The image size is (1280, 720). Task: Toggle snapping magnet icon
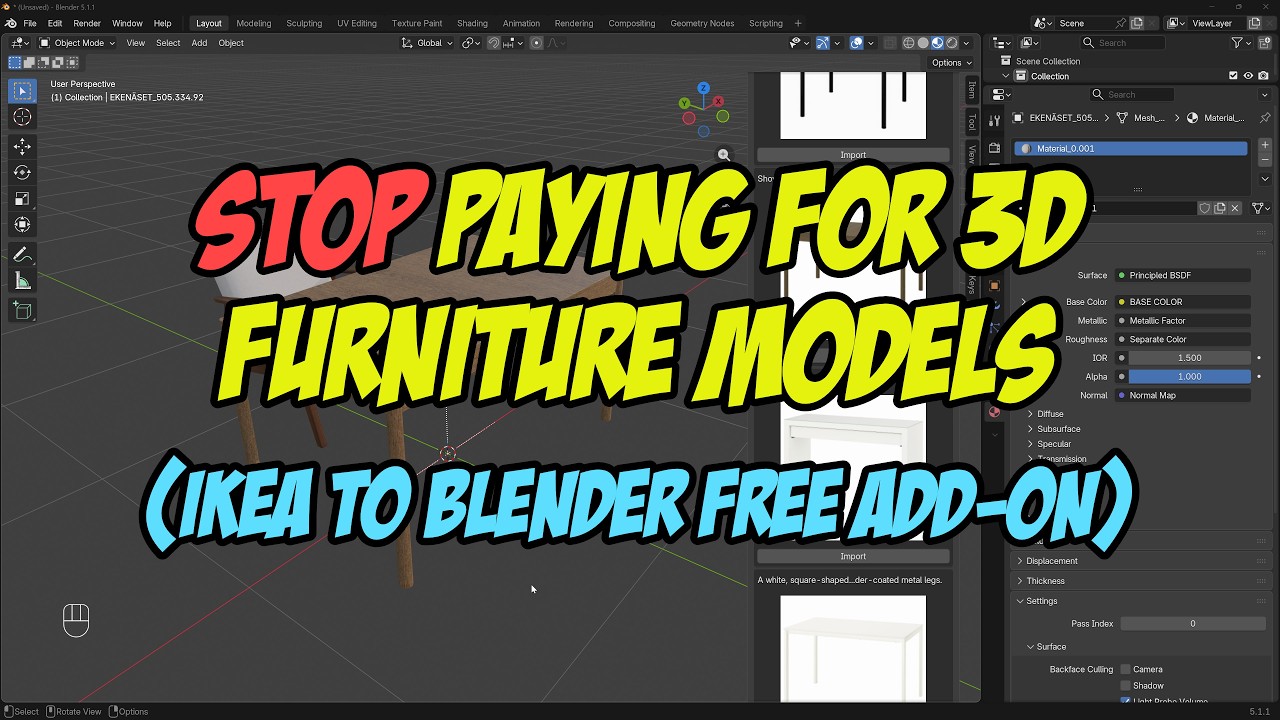494,43
